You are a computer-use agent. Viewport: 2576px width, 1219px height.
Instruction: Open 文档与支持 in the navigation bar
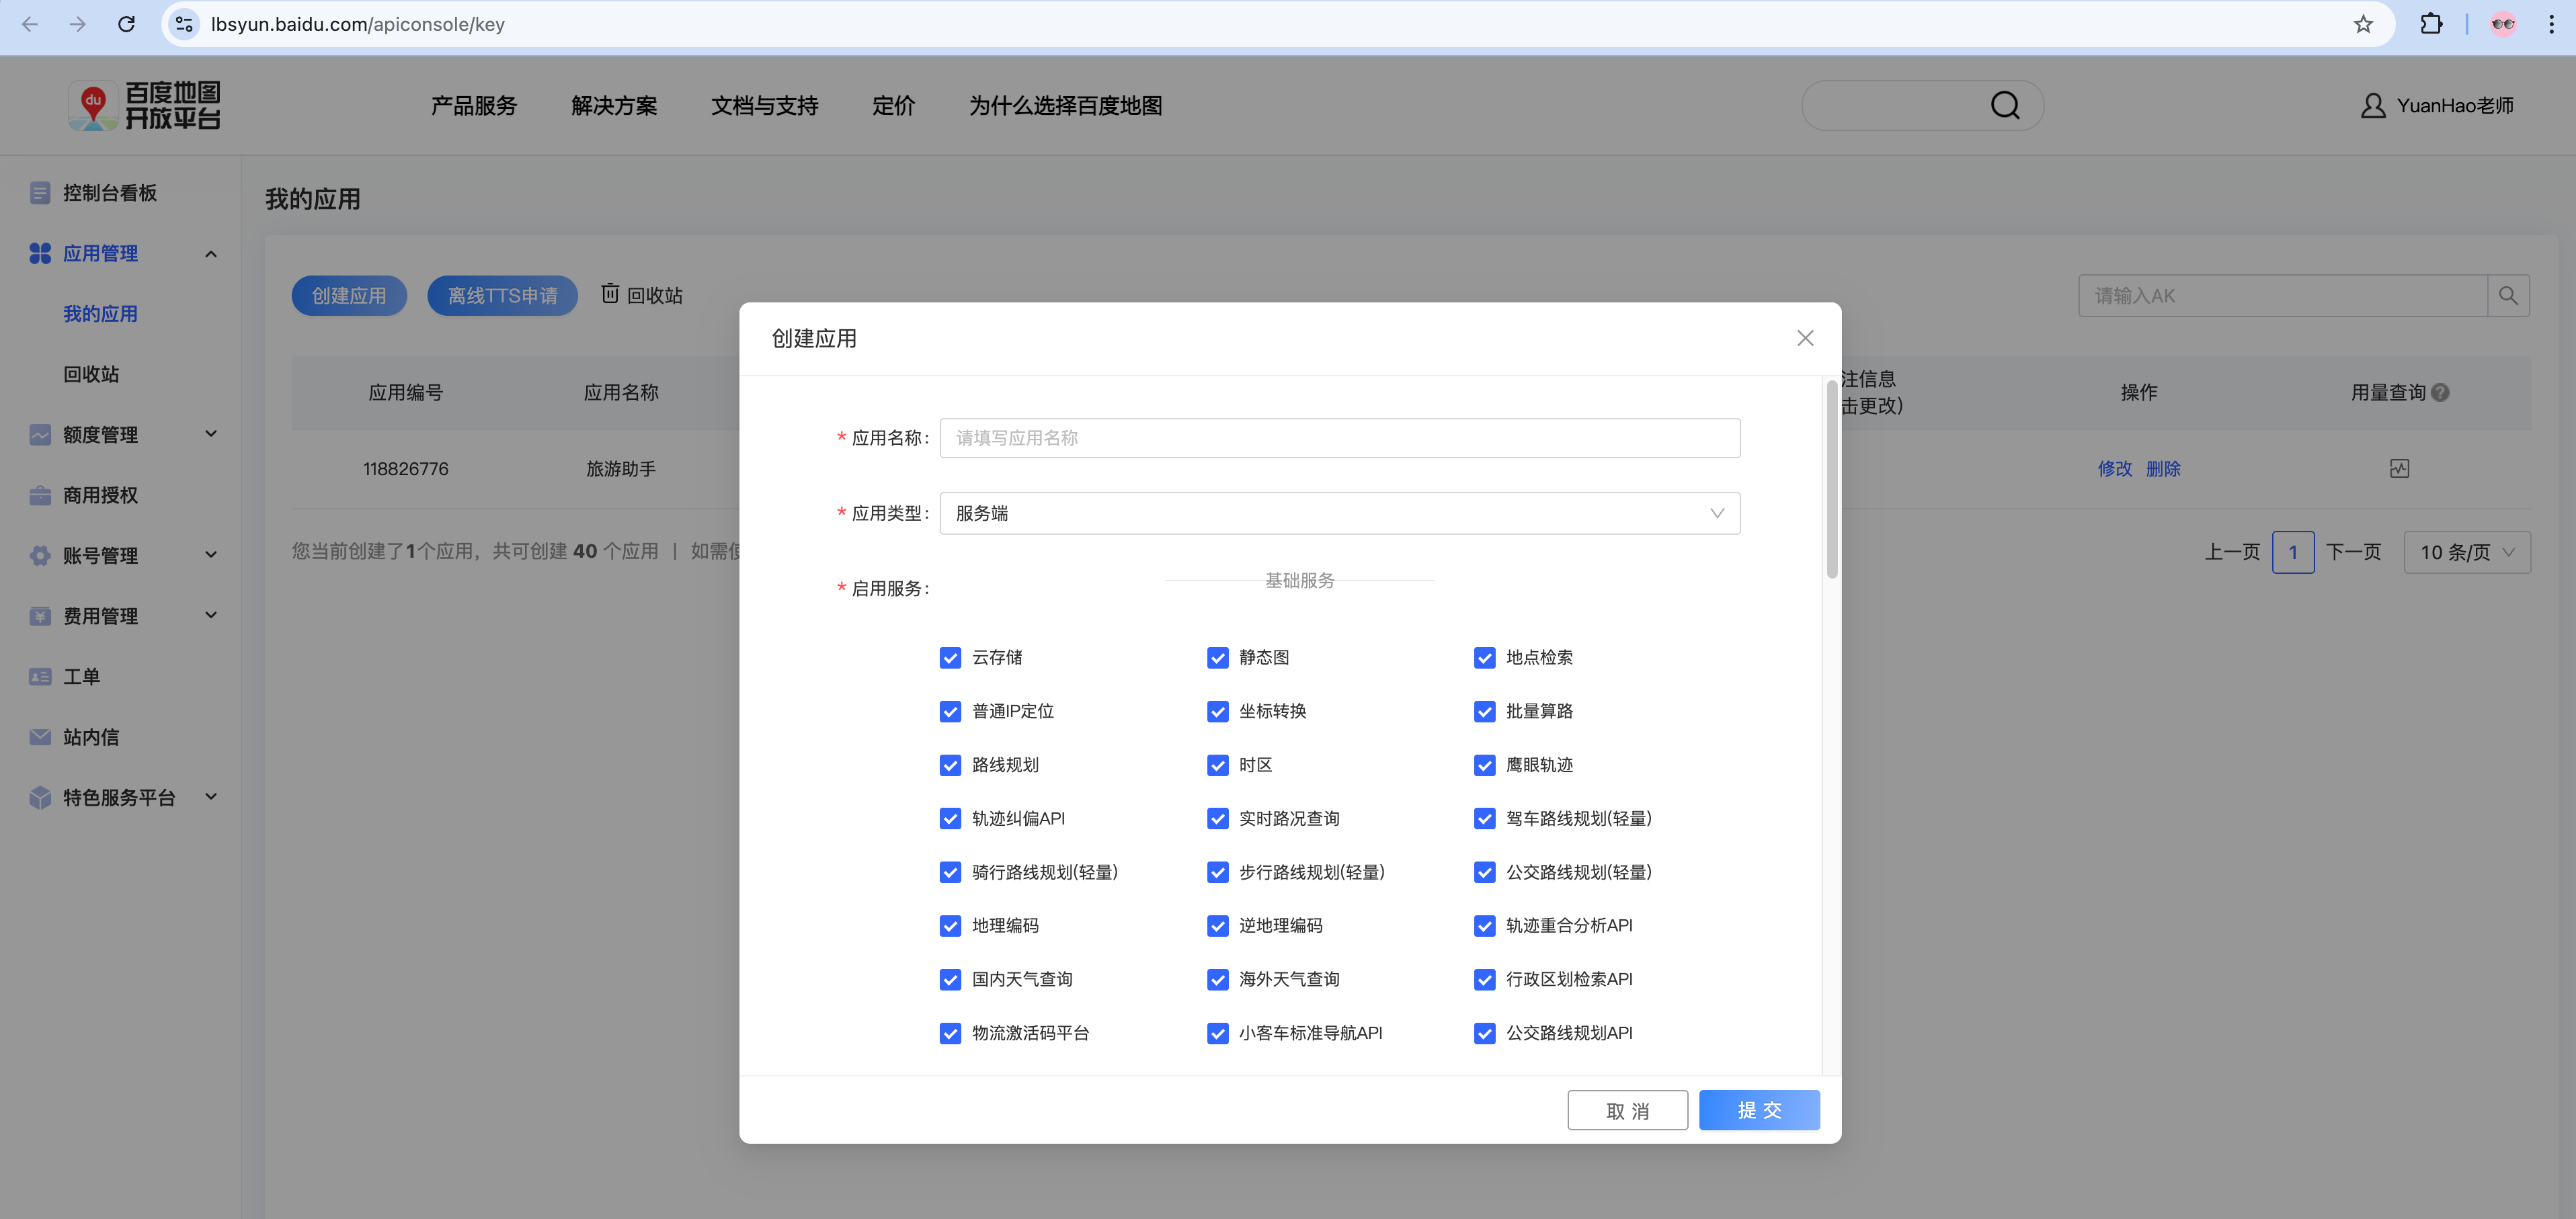click(x=764, y=106)
